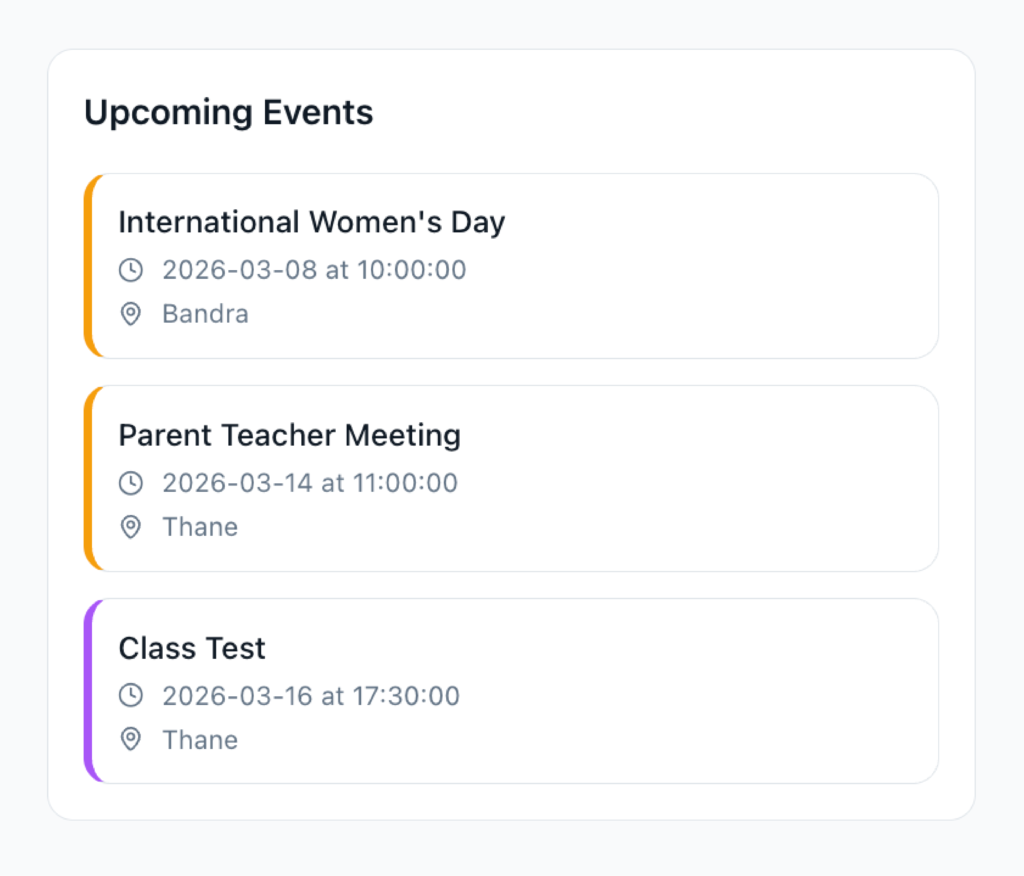
Task: Click orange color bar of Parent Teacher Meeting
Action: click(88, 479)
